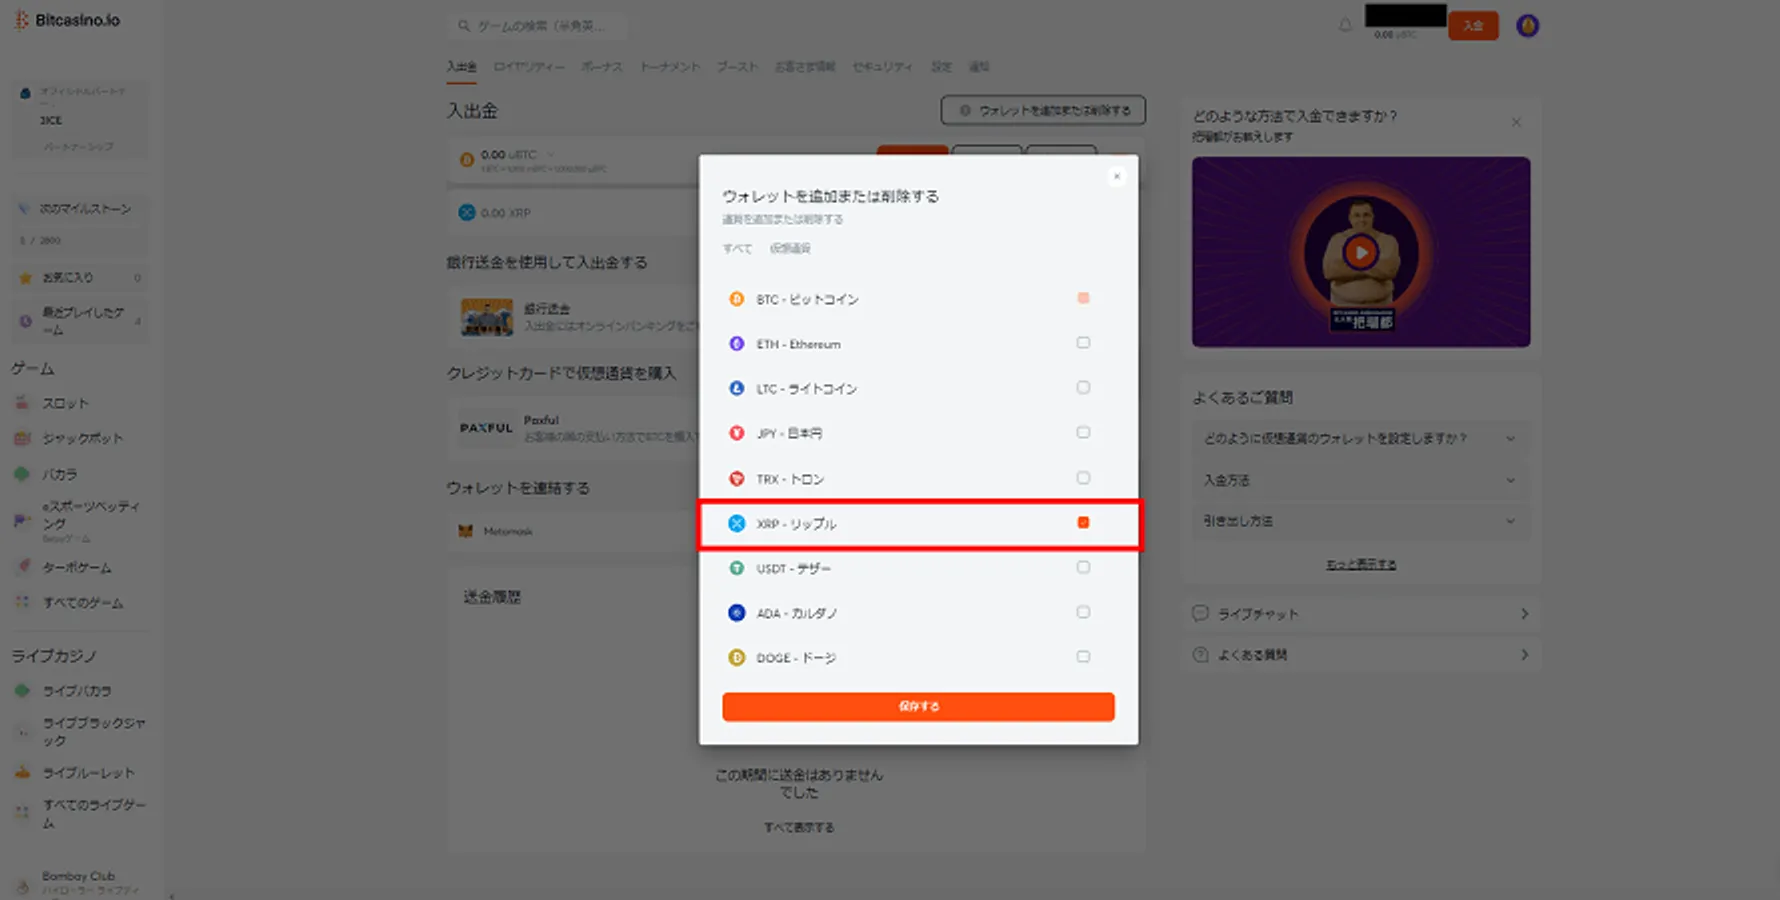
Task: Close the wallet add/remove dialog
Action: click(x=1117, y=176)
